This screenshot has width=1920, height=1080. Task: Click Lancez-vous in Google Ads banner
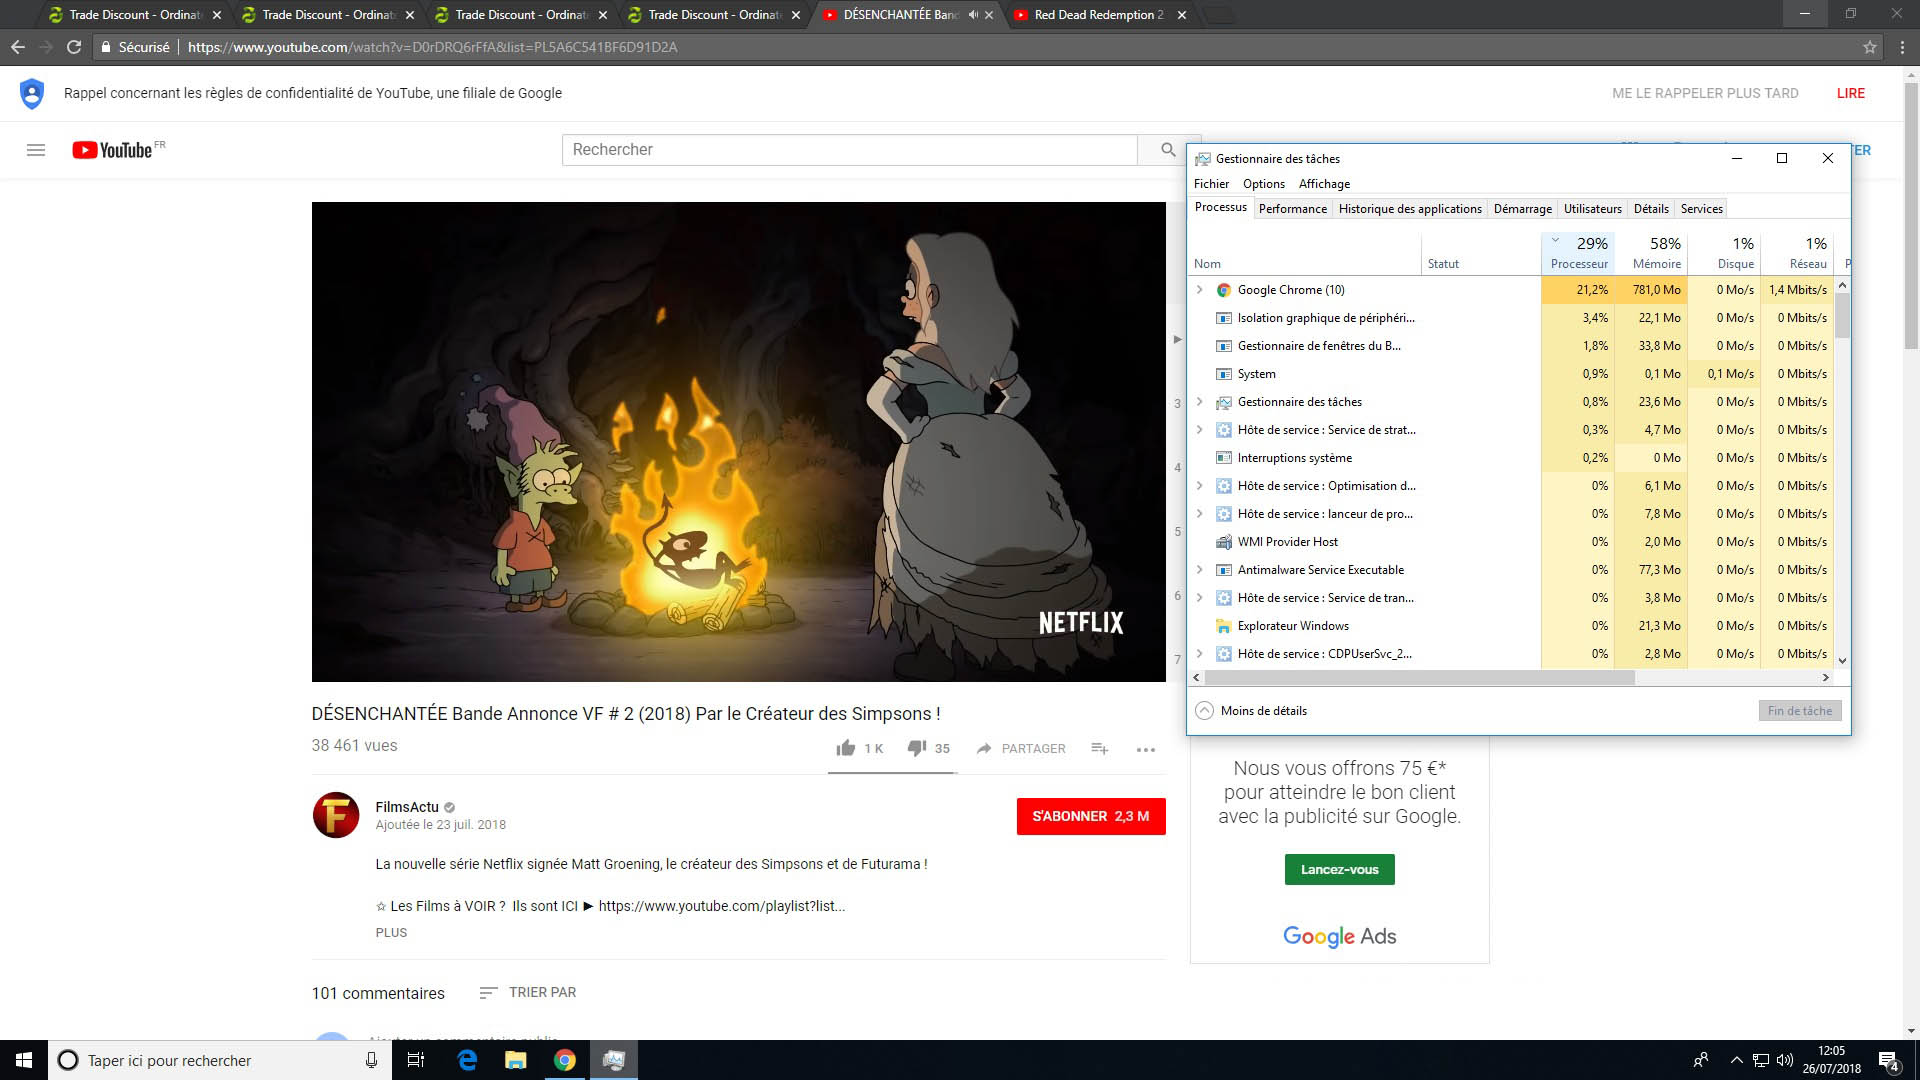click(1339, 870)
